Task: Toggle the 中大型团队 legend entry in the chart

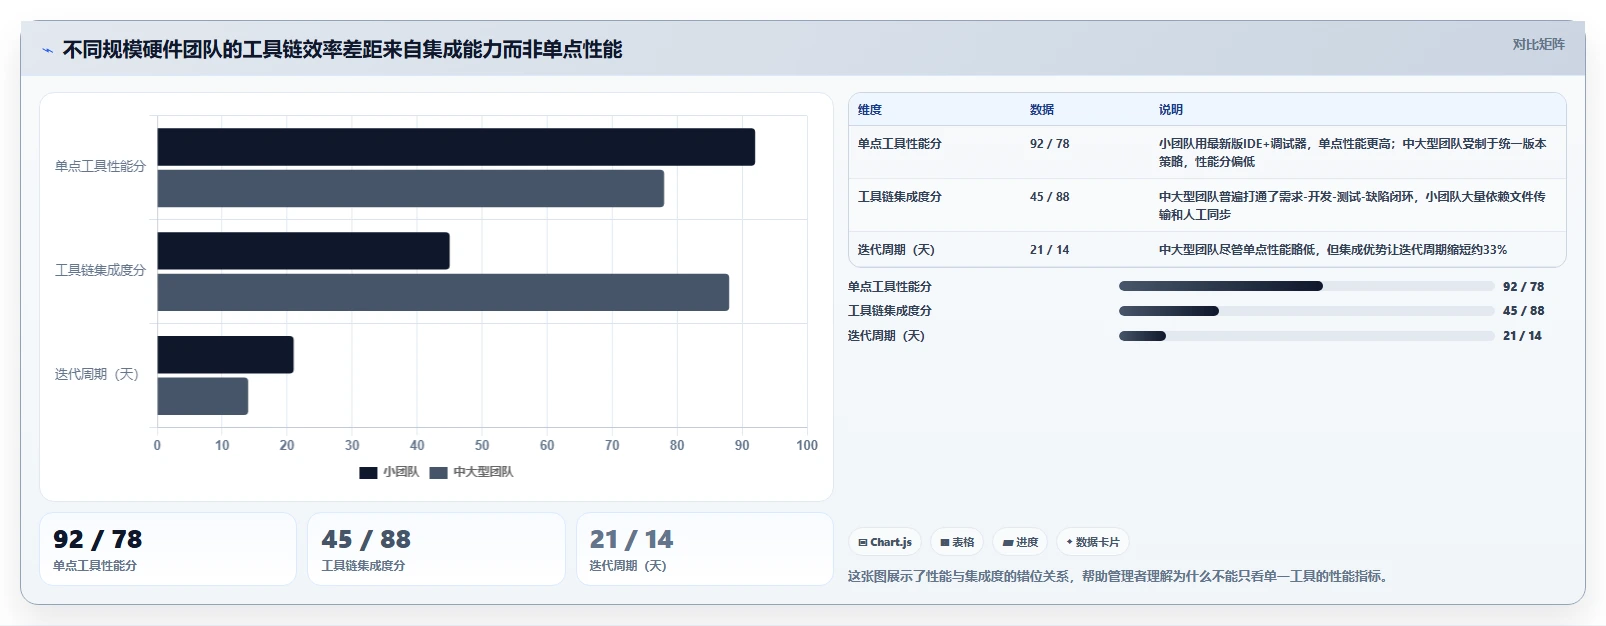Action: [x=471, y=472]
